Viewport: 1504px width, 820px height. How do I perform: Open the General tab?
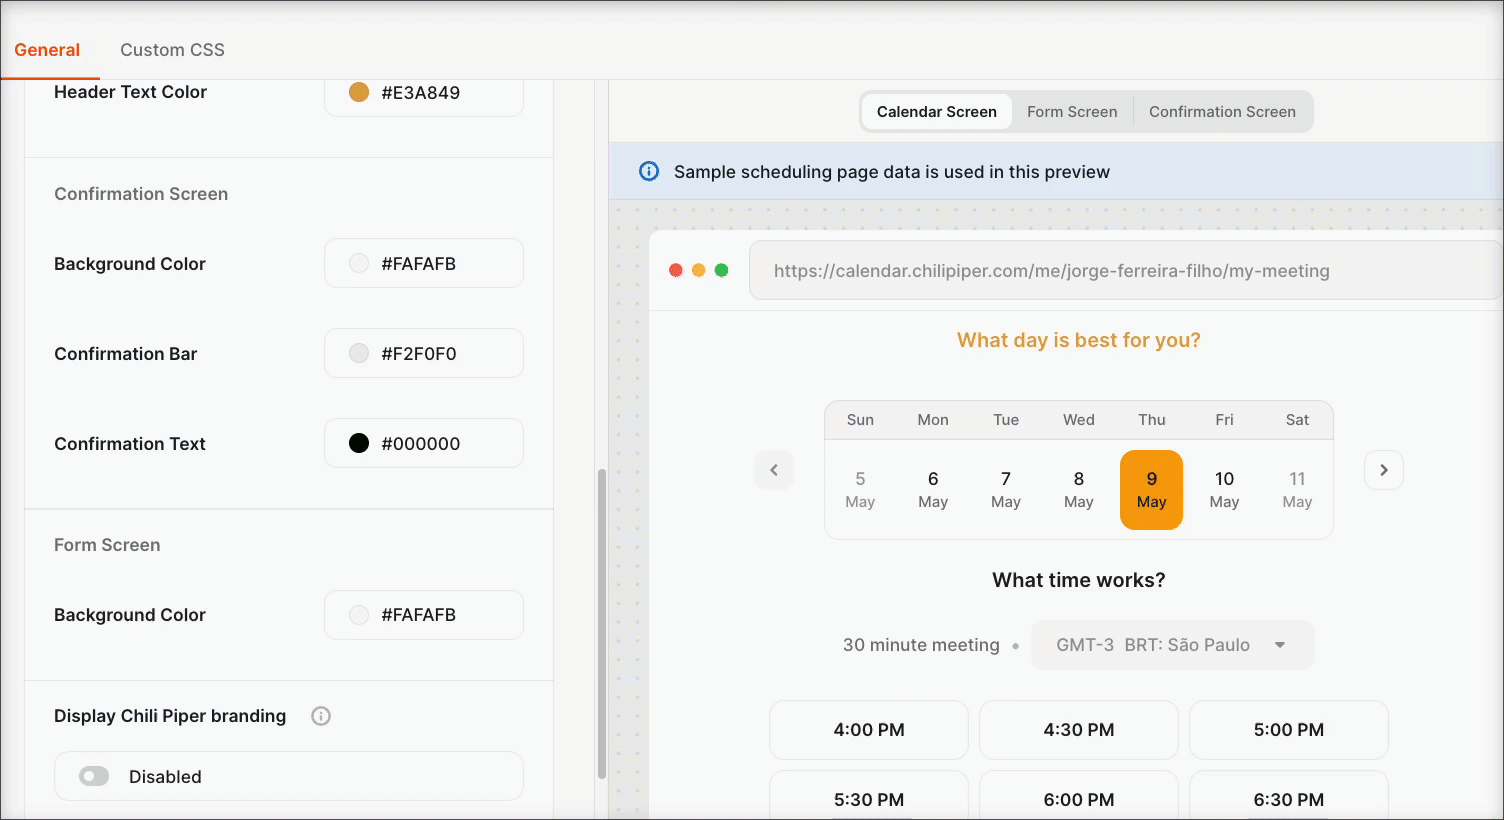coord(47,50)
